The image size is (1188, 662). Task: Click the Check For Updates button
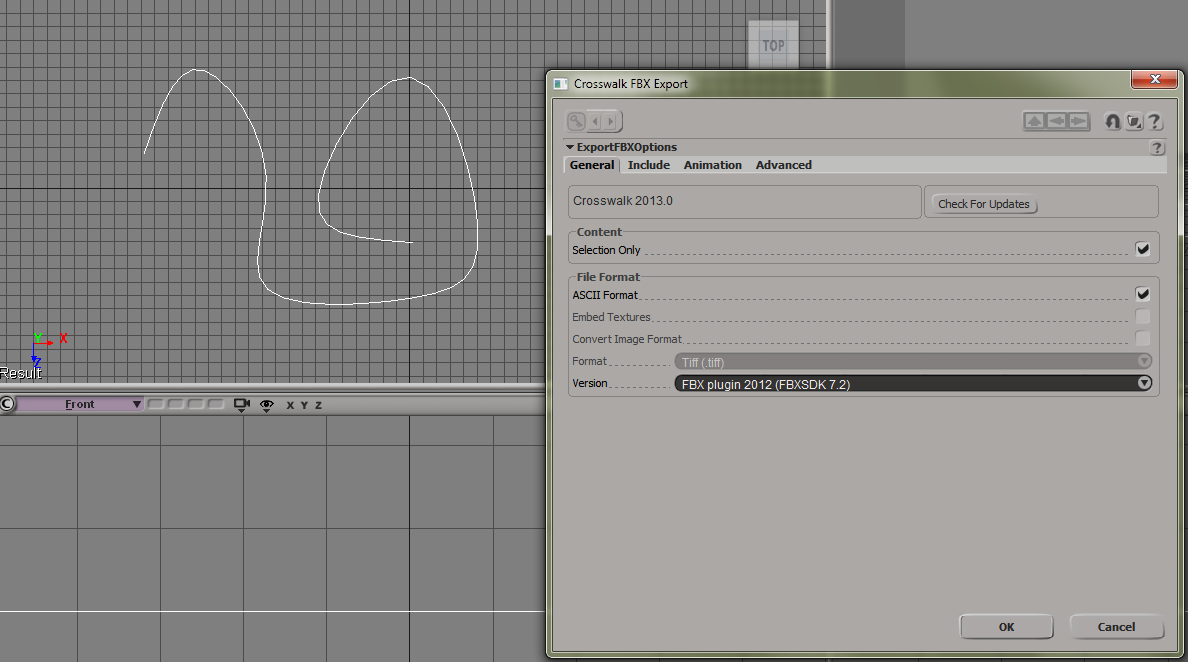(983, 204)
